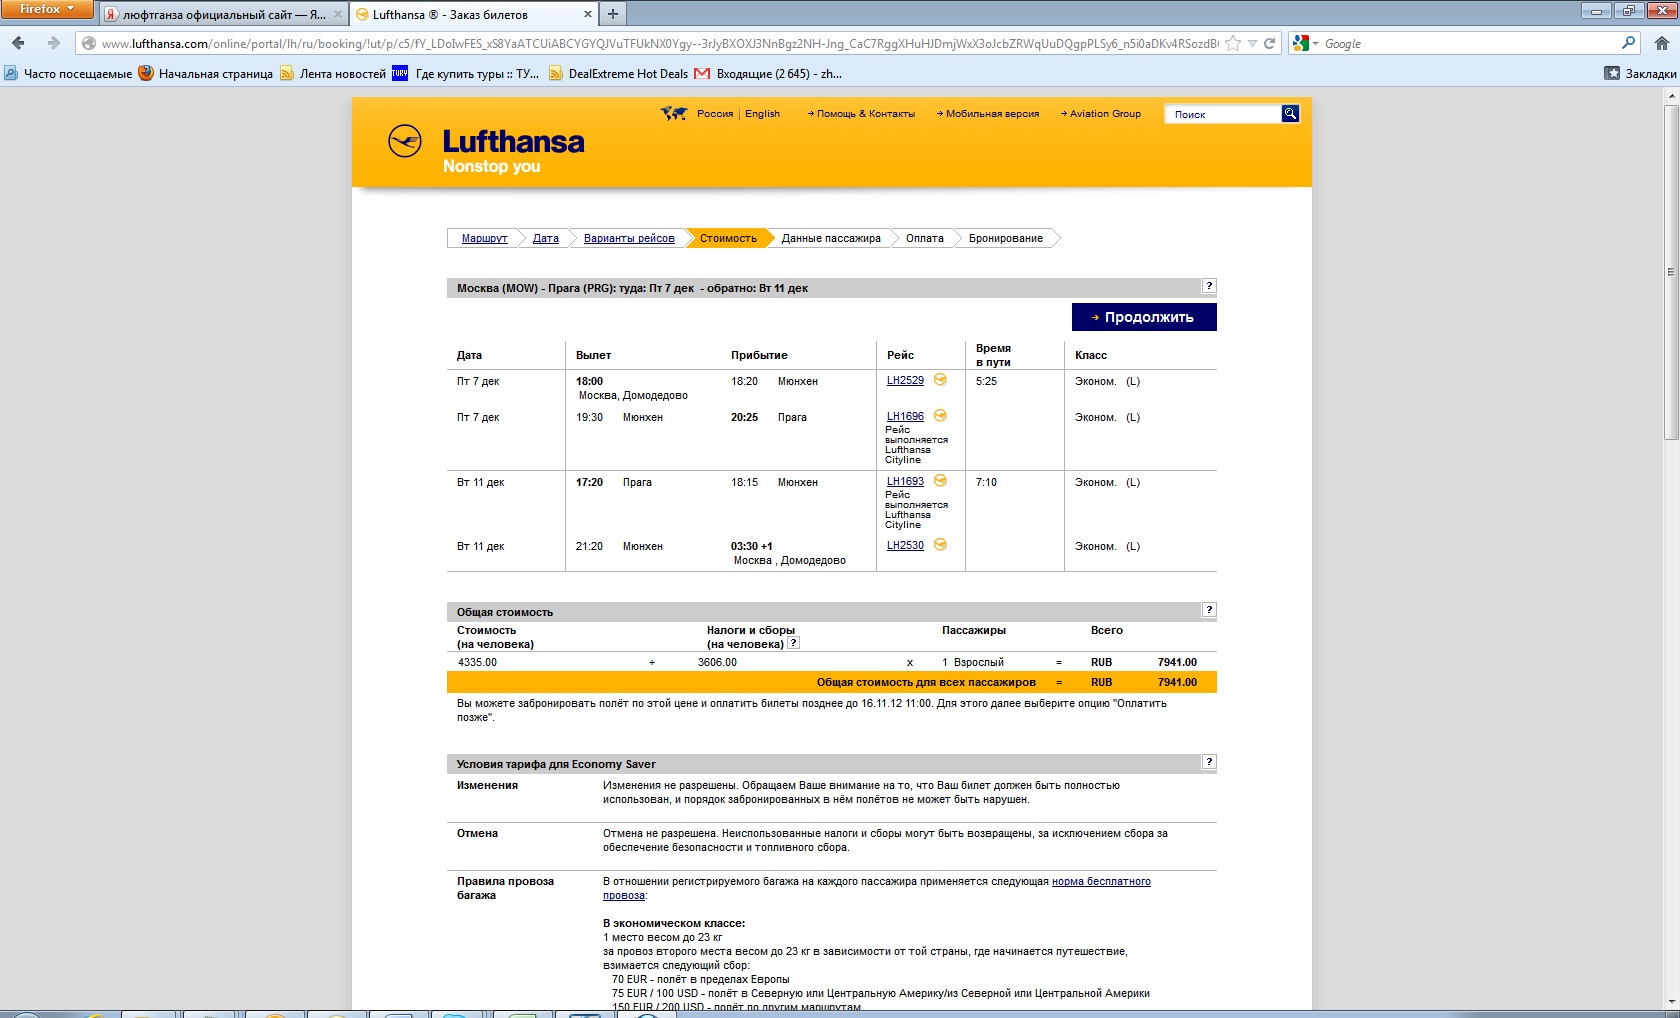Click the Поиск input field
The width and height of the screenshot is (1680, 1018).
tap(1223, 114)
